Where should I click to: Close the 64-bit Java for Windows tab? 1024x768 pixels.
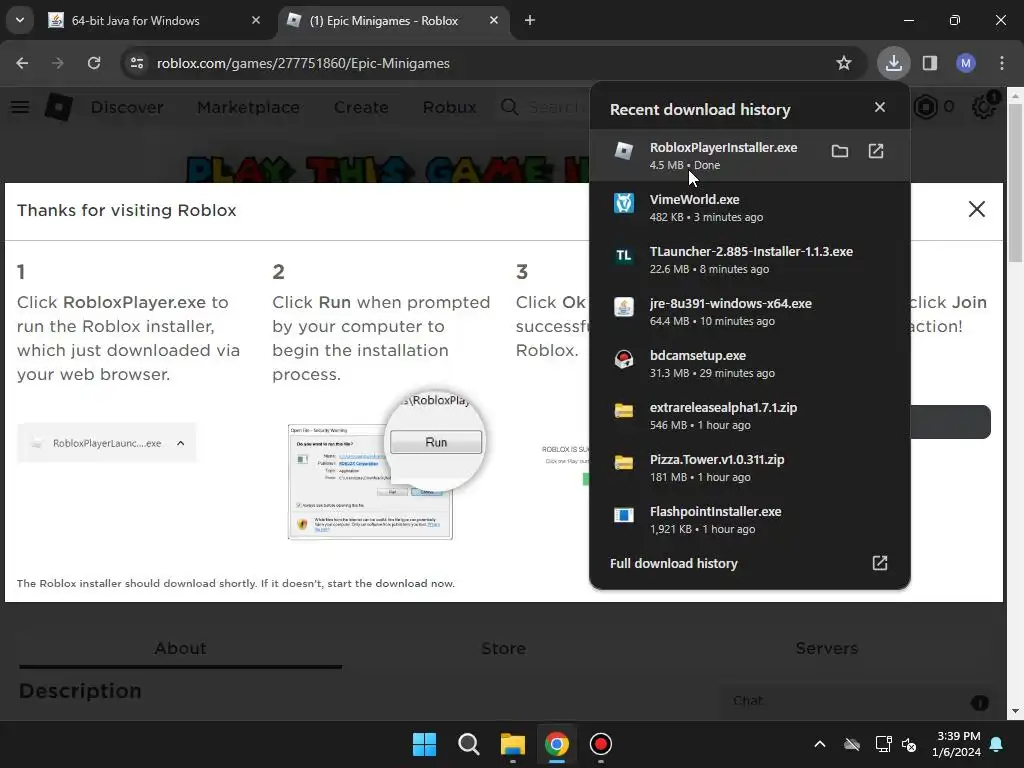(x=256, y=20)
